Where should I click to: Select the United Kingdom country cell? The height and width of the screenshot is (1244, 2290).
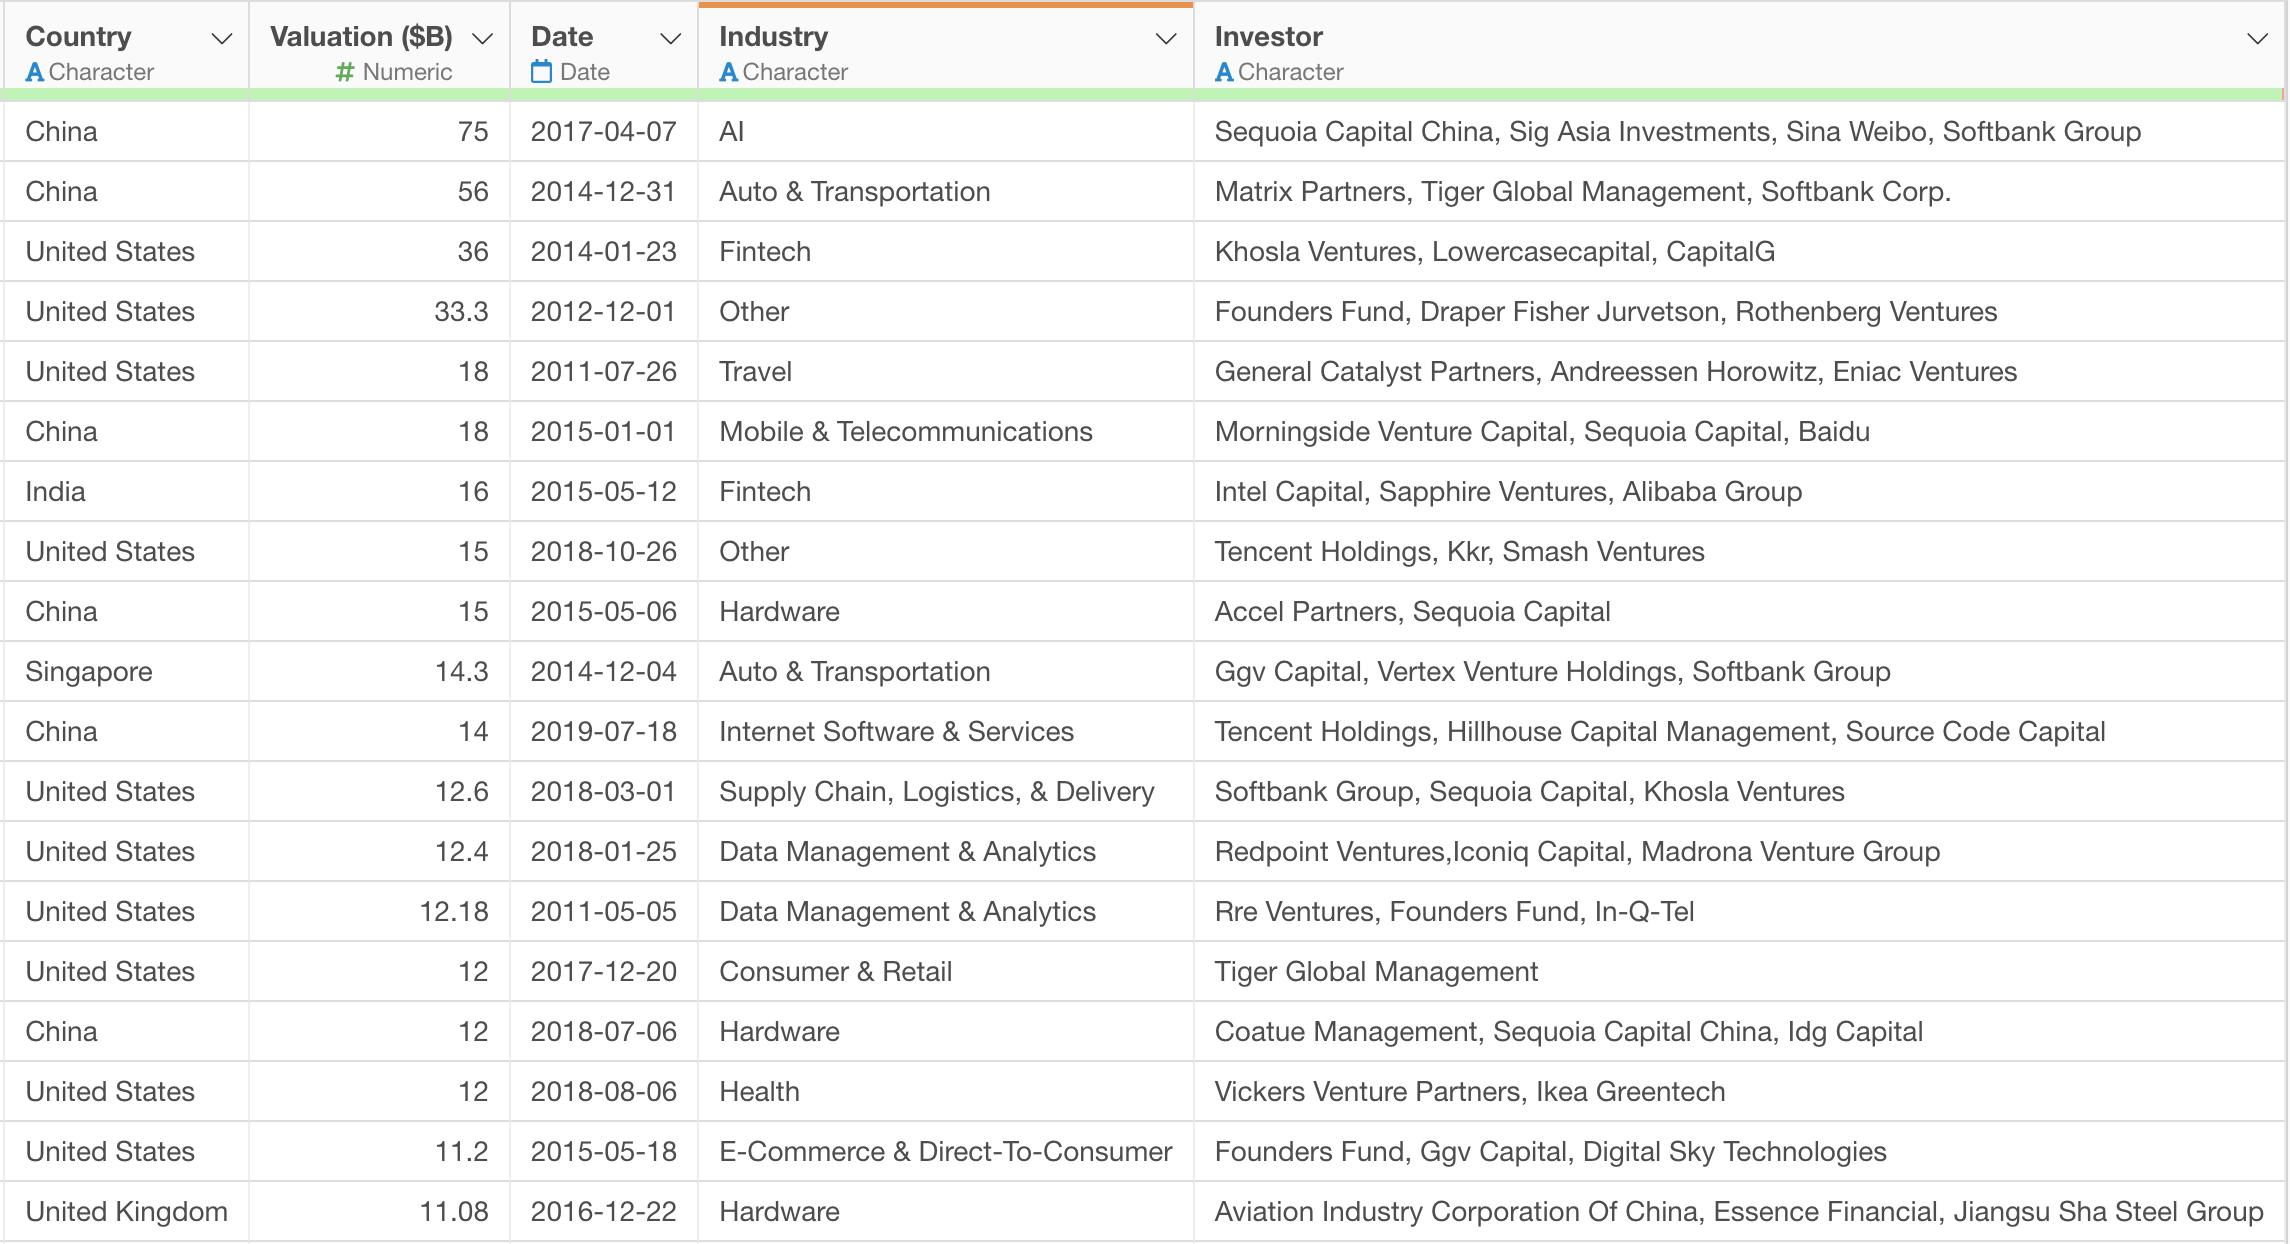[126, 1212]
